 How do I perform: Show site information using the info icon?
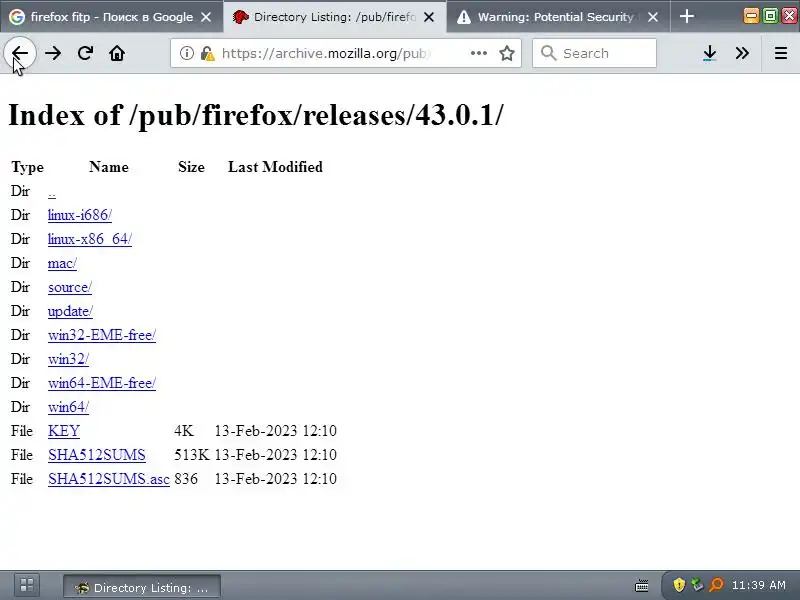[187, 53]
